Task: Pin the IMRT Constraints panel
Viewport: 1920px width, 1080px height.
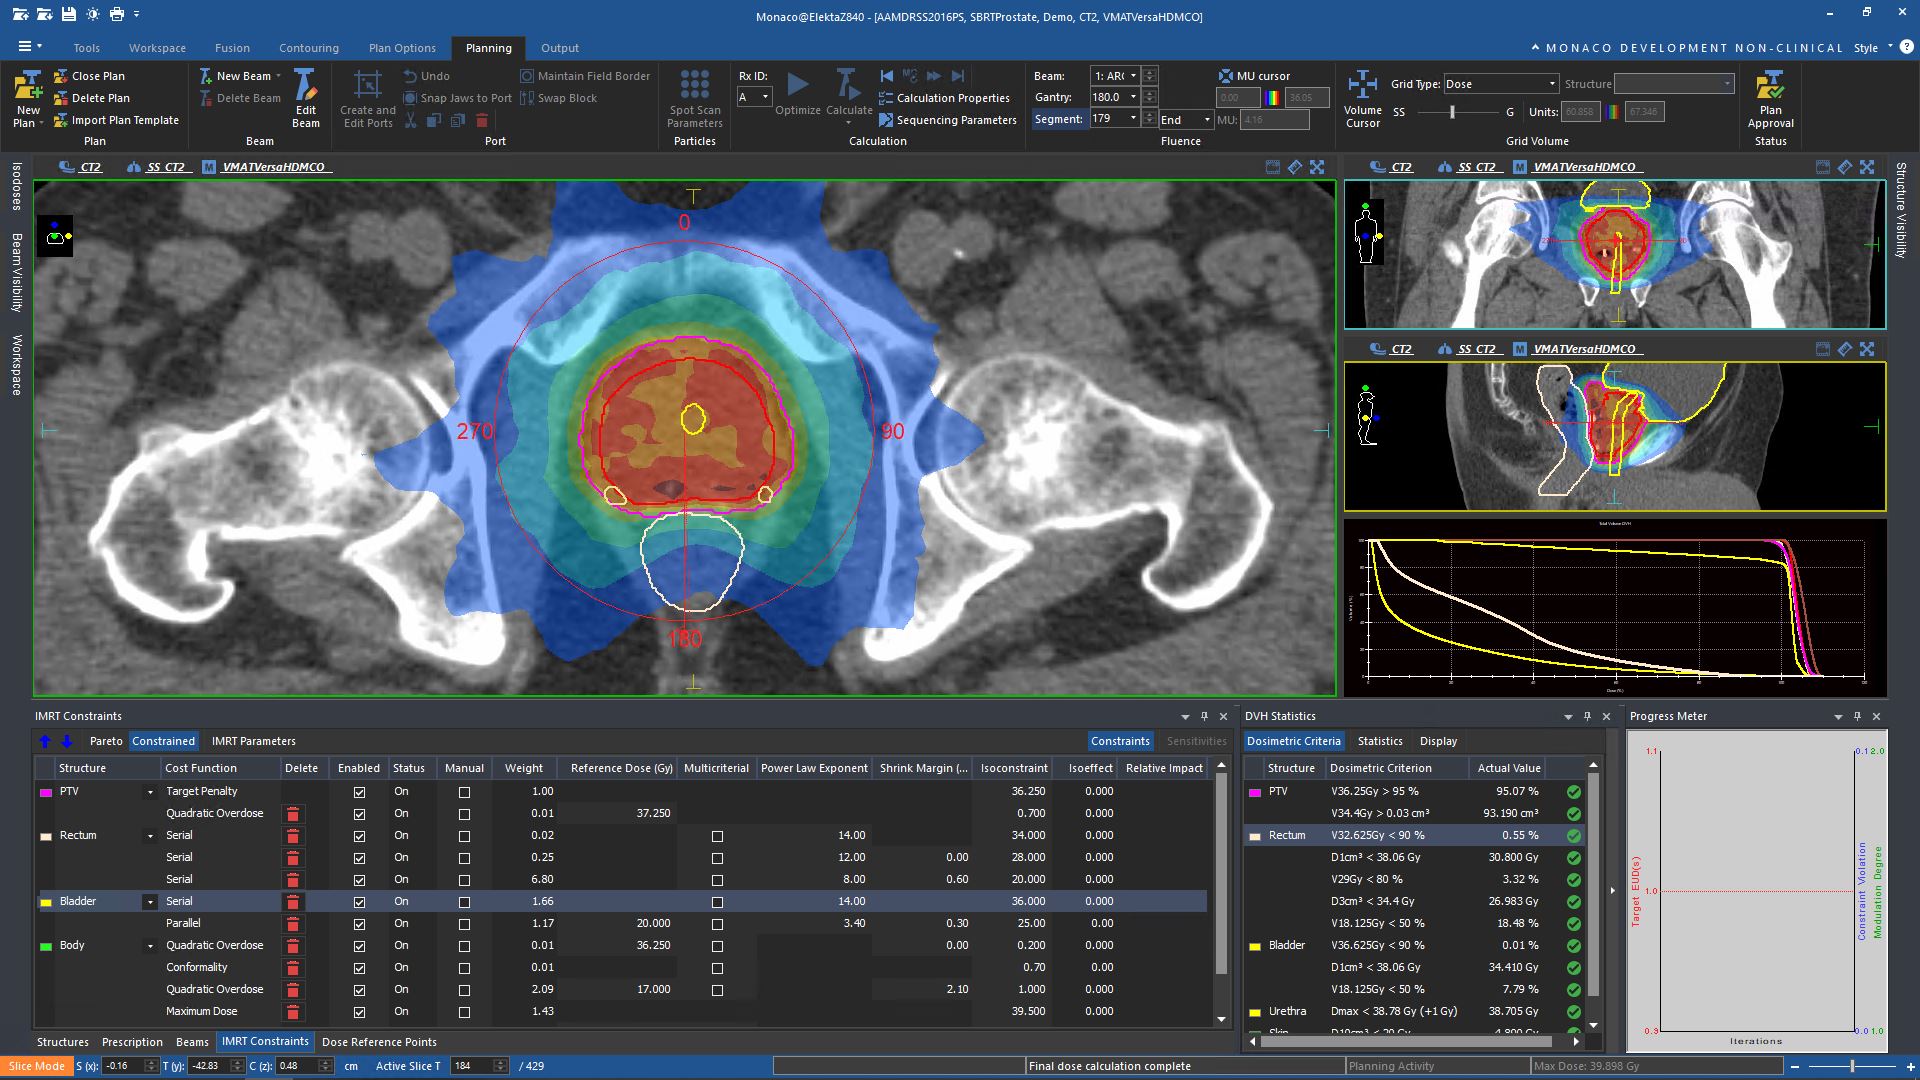Action: (x=1204, y=716)
